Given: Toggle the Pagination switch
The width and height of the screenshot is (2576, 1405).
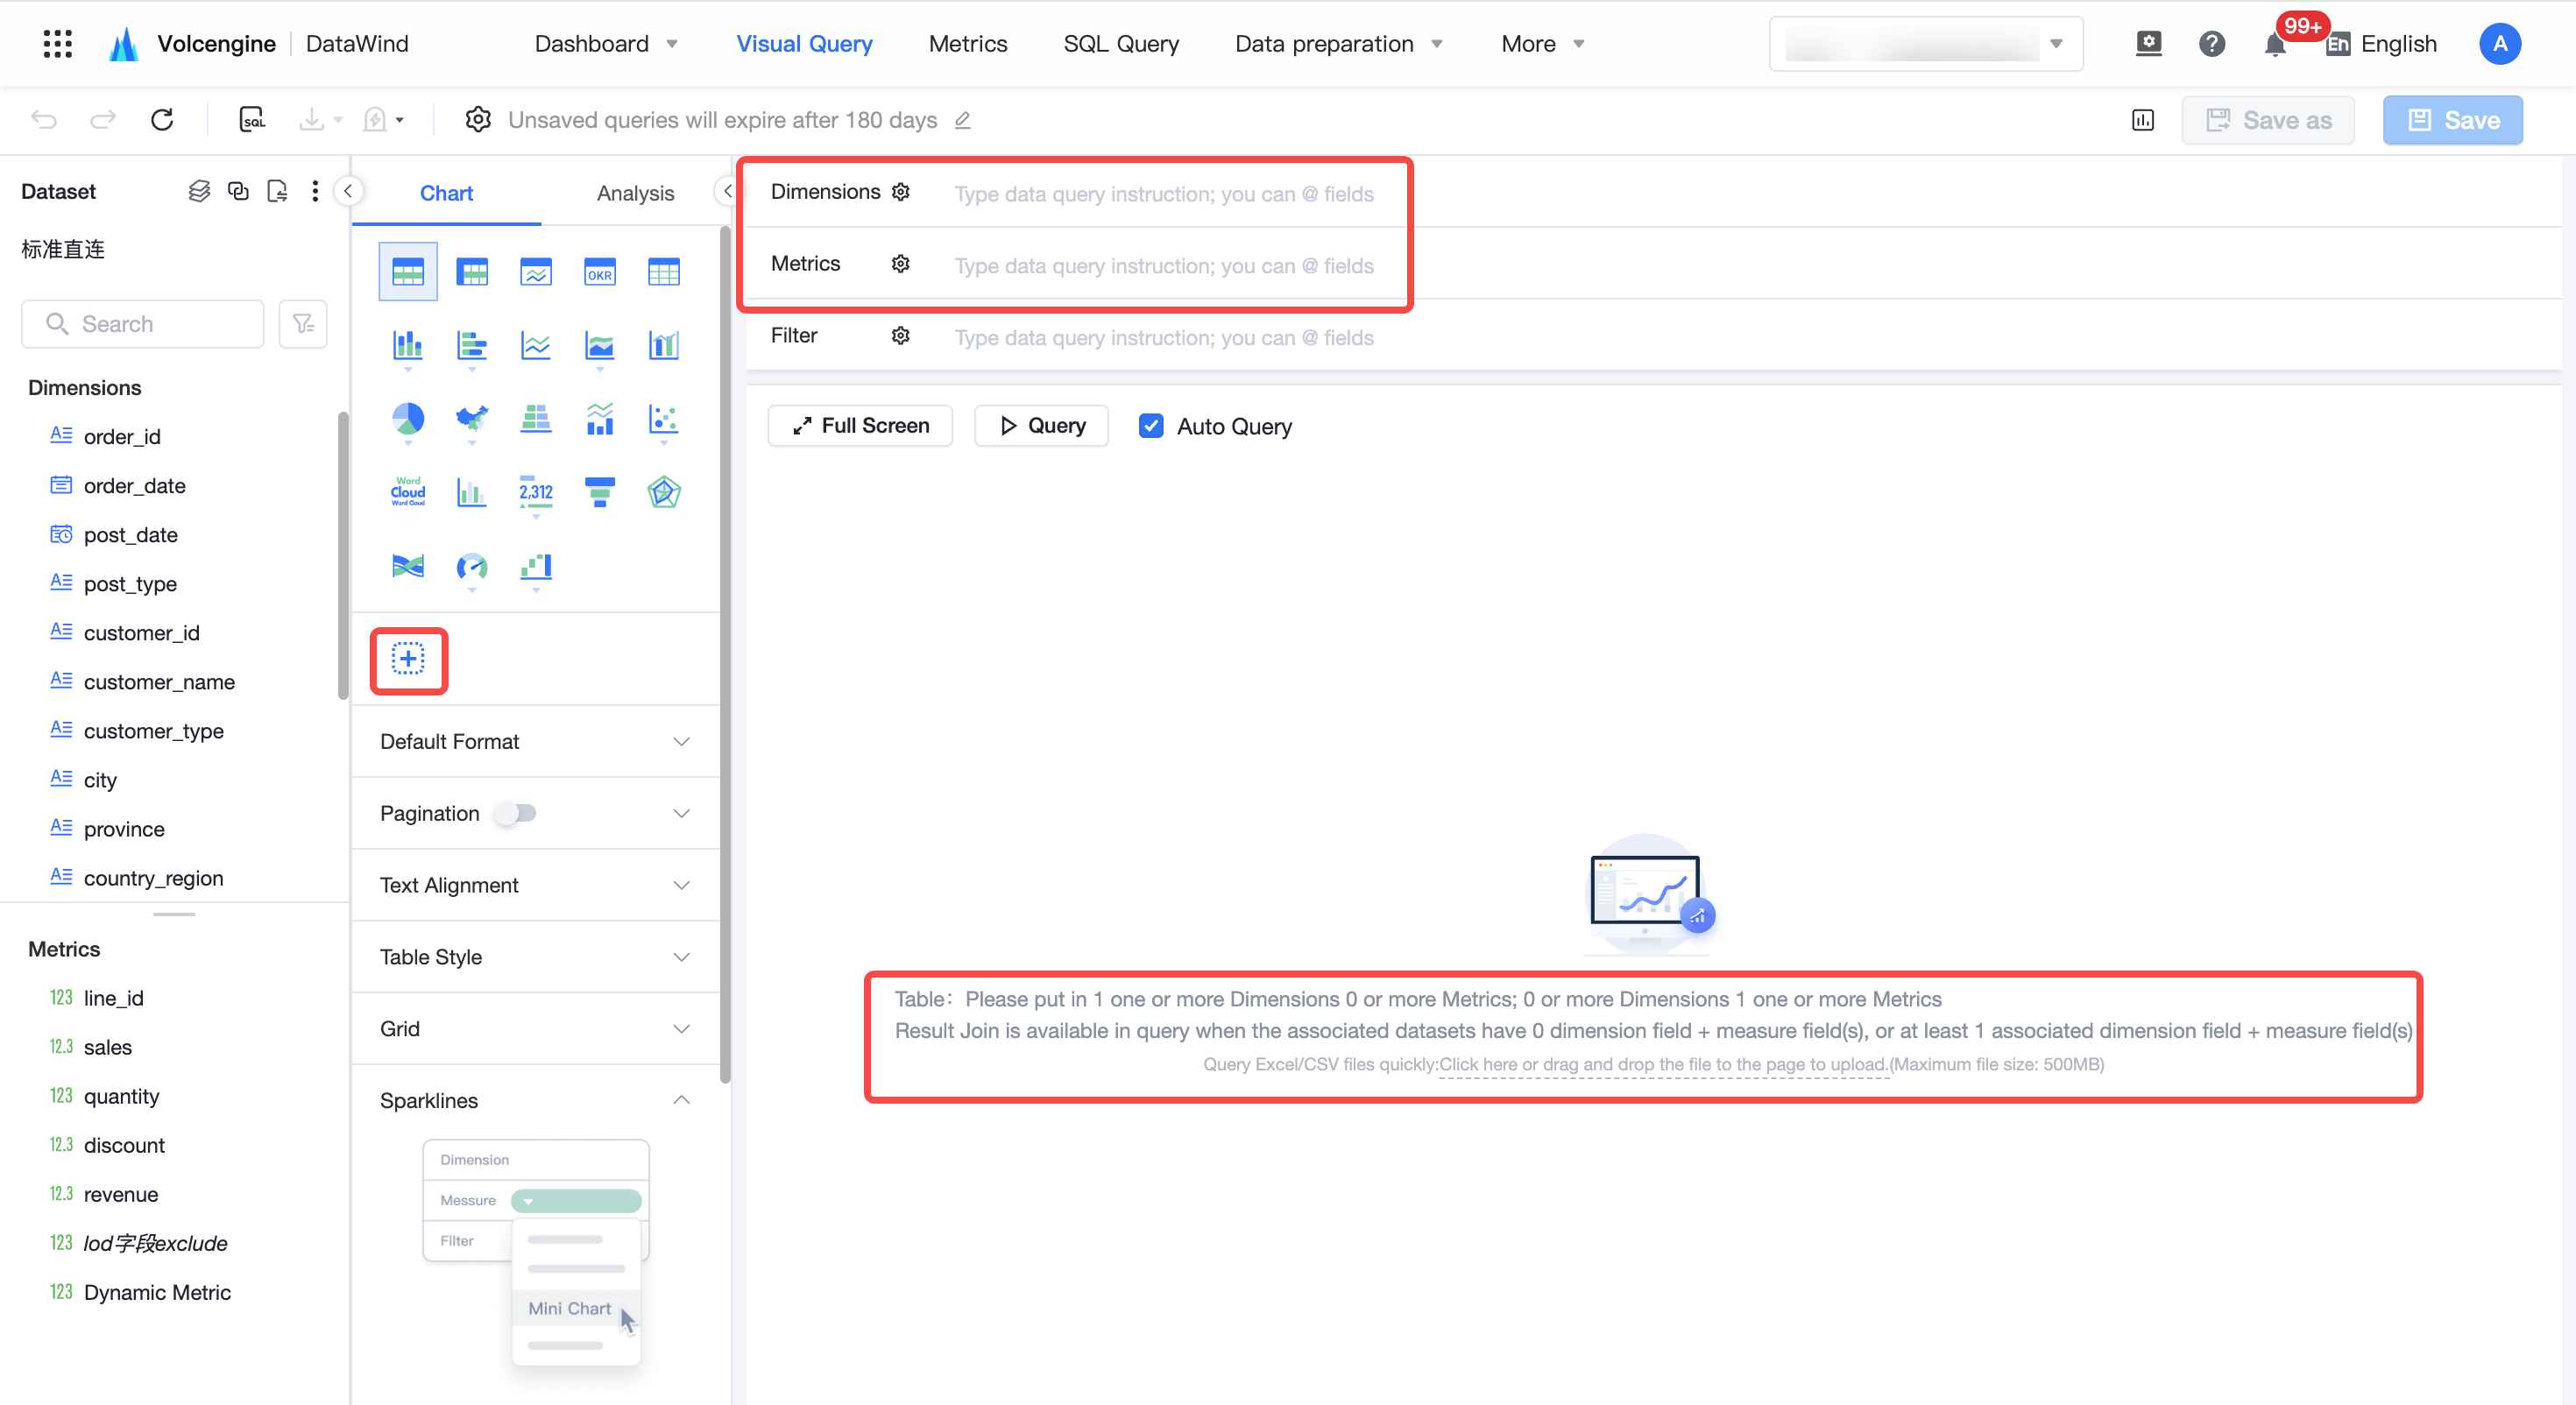Looking at the screenshot, I should (516, 813).
